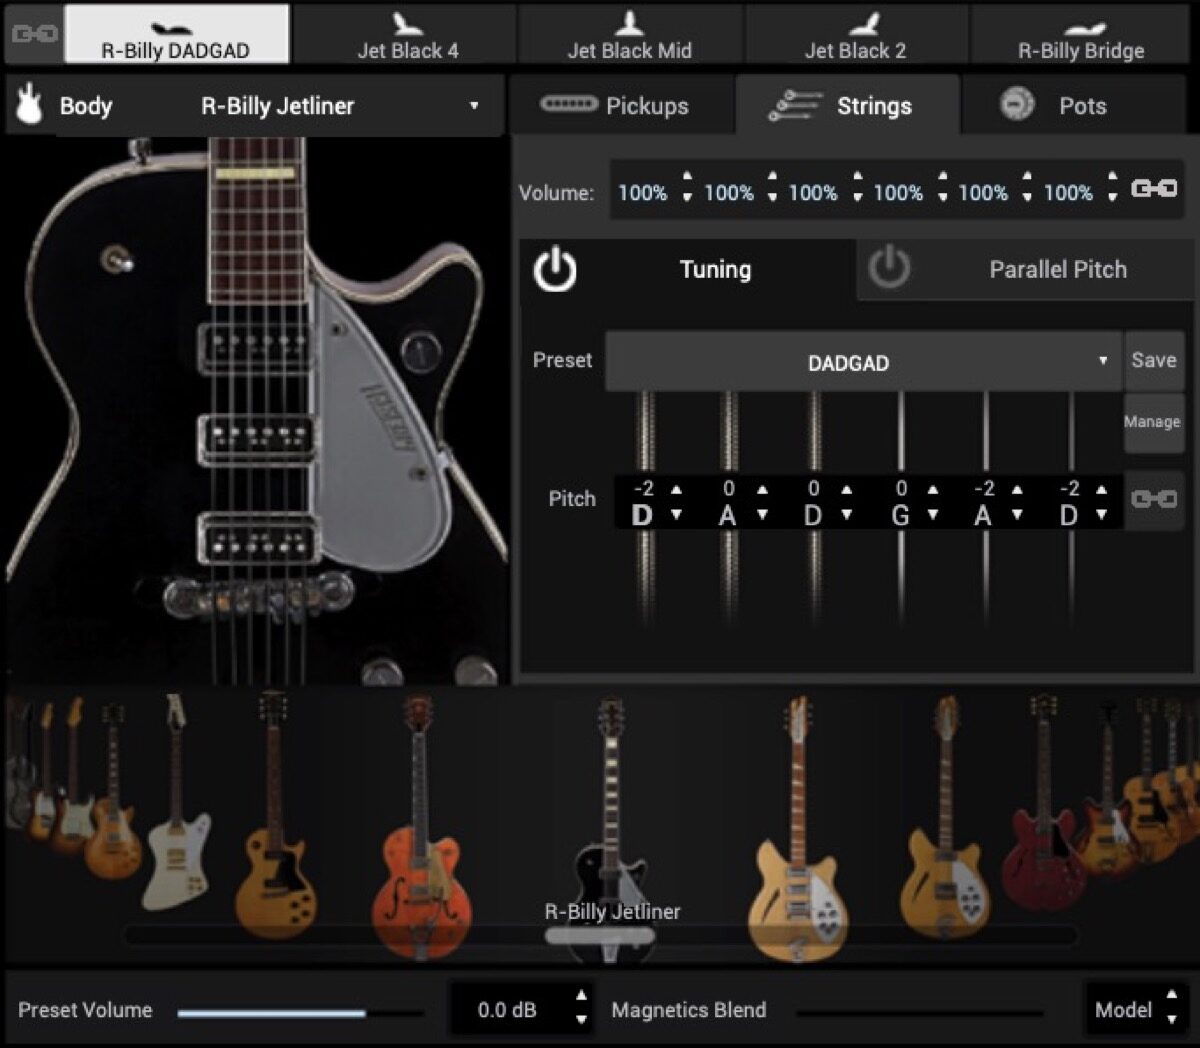This screenshot has width=1200, height=1048.
Task: Select the Strings tab
Action: click(x=847, y=105)
